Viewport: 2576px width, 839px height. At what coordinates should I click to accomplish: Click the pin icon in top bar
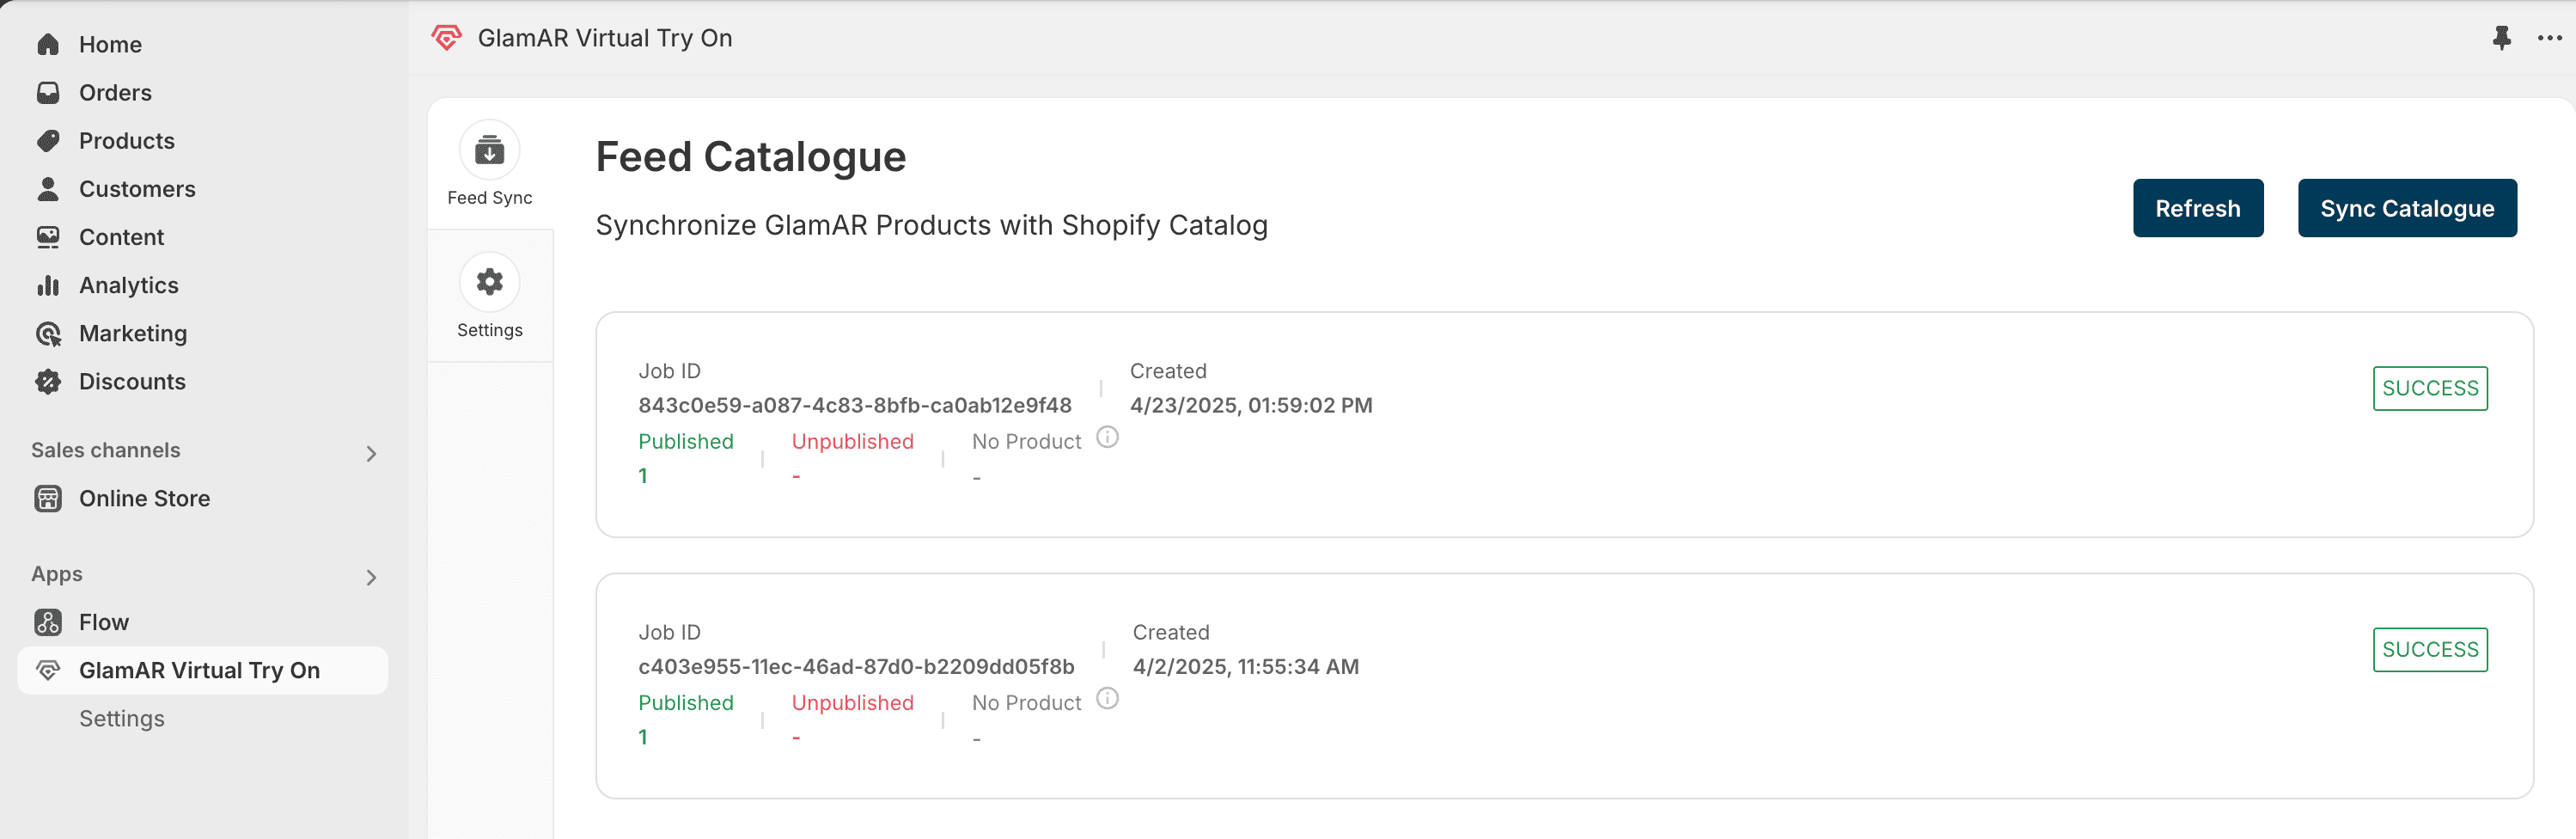pos(2501,38)
